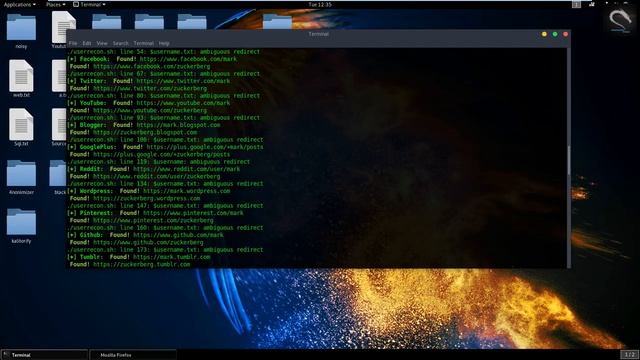Click the plus.google.com/+mark/posts link
Image resolution: width=640 pixels, height=360 pixels.
(205, 147)
